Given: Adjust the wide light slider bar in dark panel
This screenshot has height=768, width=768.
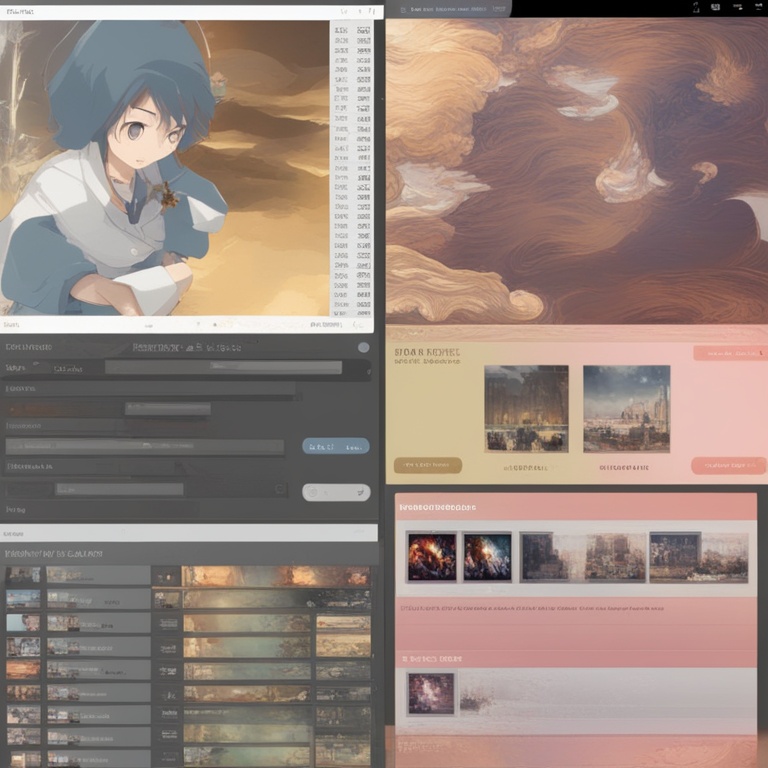Looking at the screenshot, I should (x=223, y=367).
